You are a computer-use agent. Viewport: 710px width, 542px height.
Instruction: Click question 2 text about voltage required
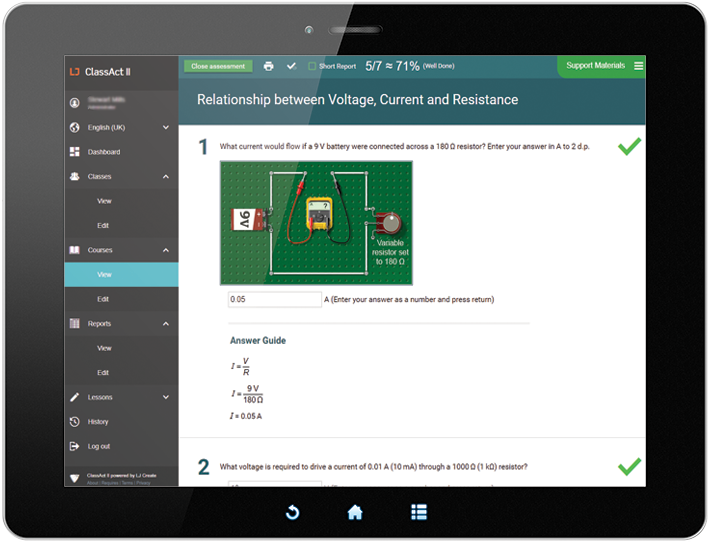[373, 466]
